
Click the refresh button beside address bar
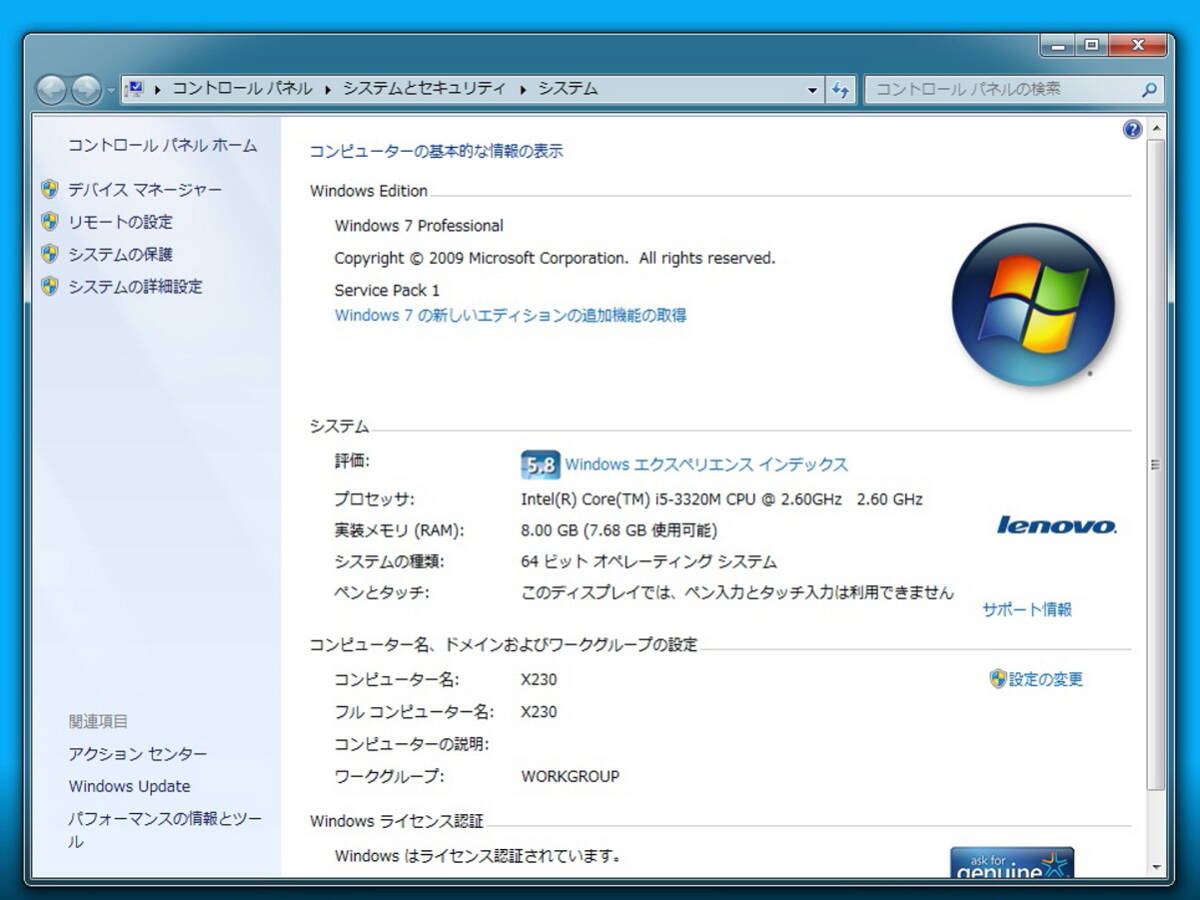click(840, 89)
